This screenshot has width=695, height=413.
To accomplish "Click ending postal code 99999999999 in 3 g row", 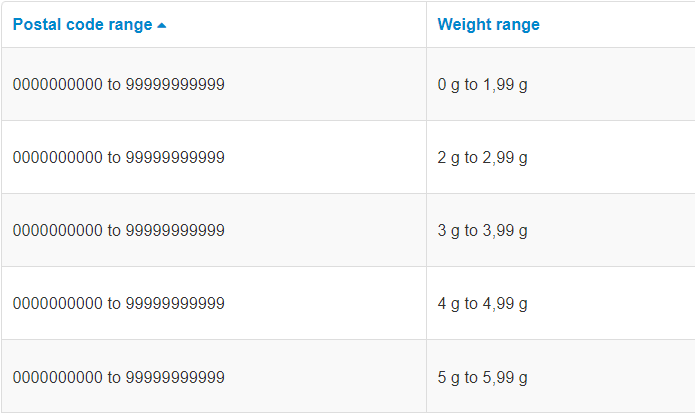I will (x=175, y=231).
